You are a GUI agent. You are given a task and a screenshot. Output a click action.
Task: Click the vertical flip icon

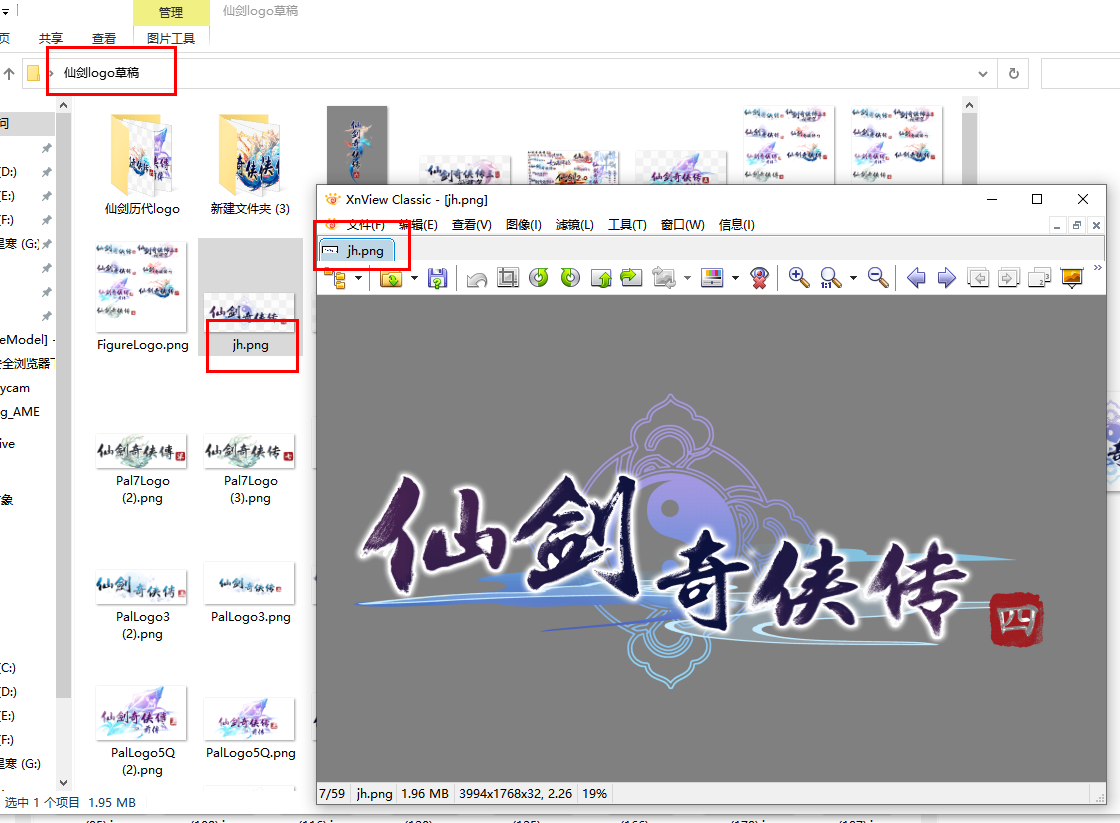601,278
